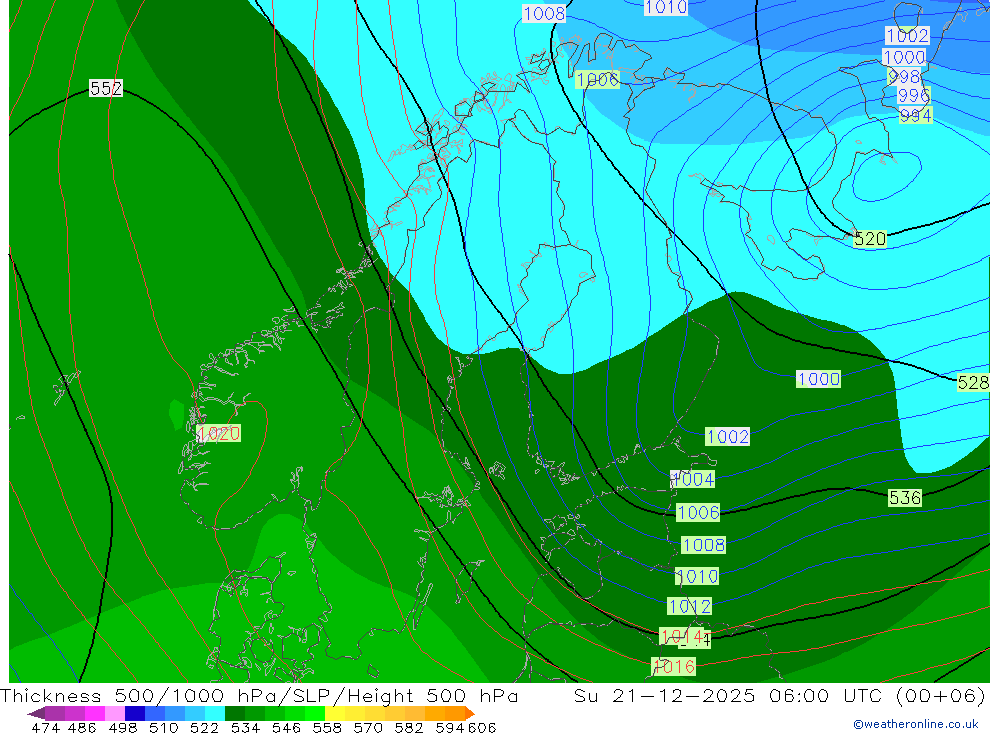Image resolution: width=1000 pixels, height=733 pixels.
Task: Select the cyan swatch in the legend
Action: [215, 713]
